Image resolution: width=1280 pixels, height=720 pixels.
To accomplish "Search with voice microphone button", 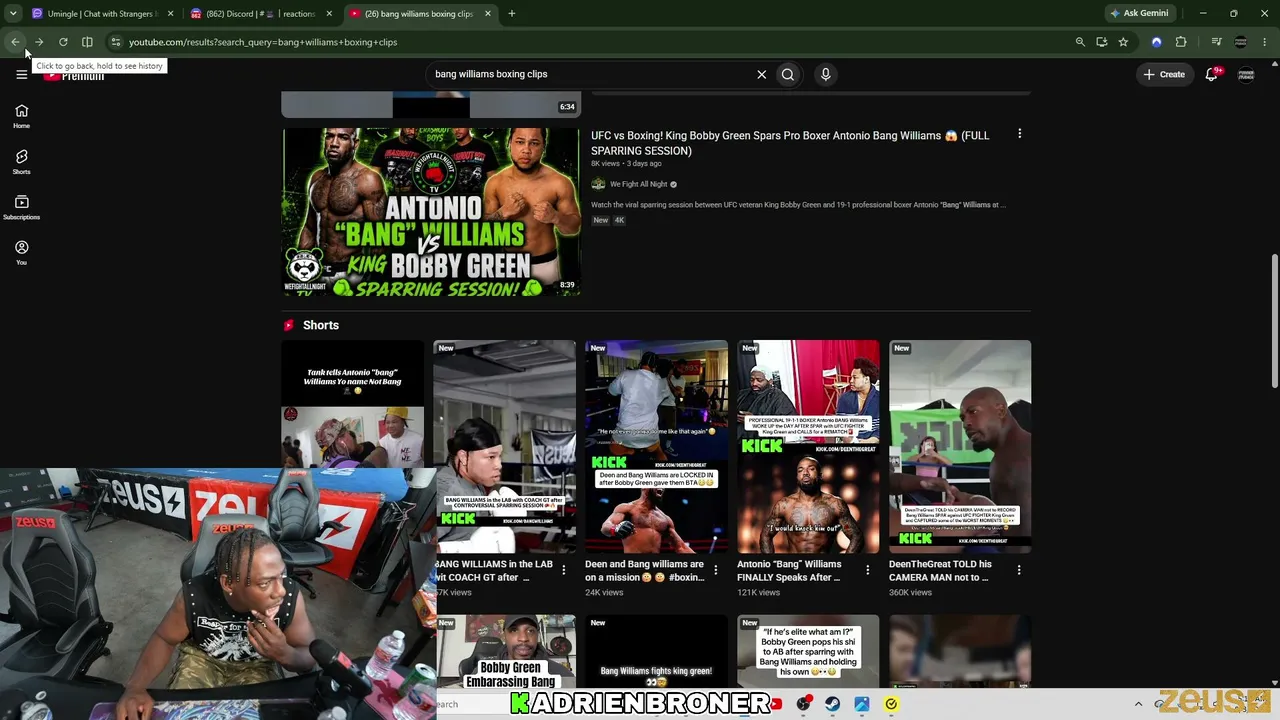I will pyautogui.click(x=825, y=74).
